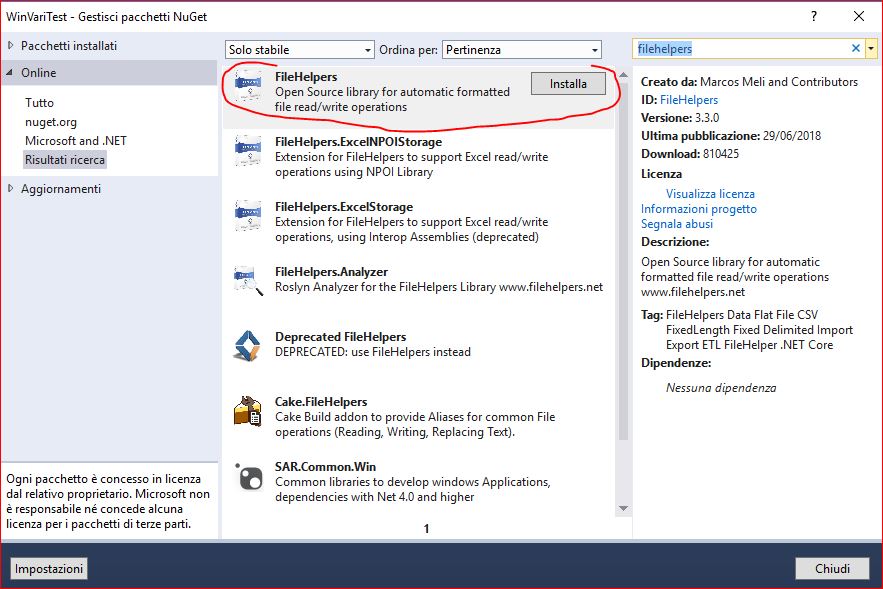Click the results list scroll down arrow

[x=623, y=508]
